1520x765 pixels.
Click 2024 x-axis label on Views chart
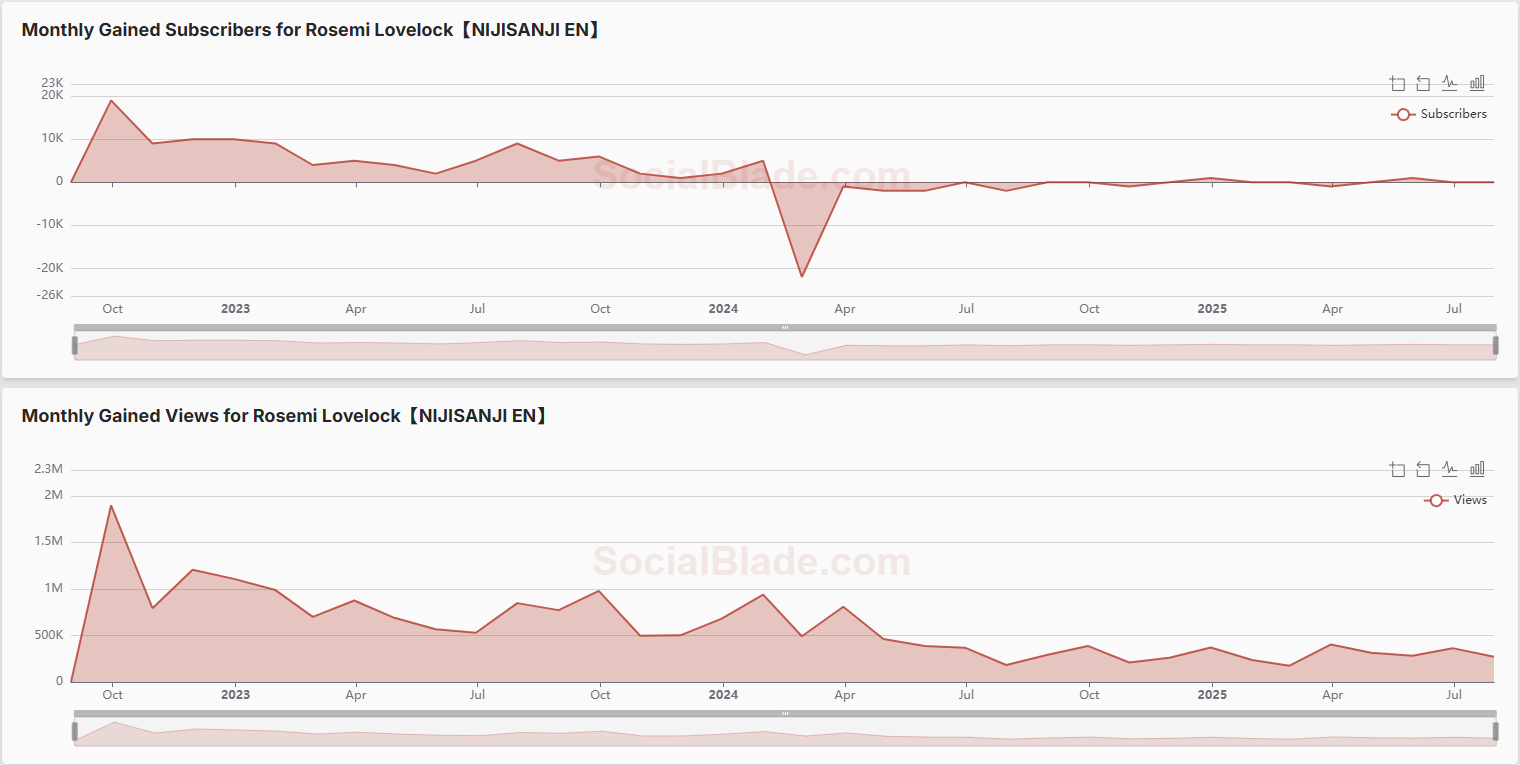point(723,695)
